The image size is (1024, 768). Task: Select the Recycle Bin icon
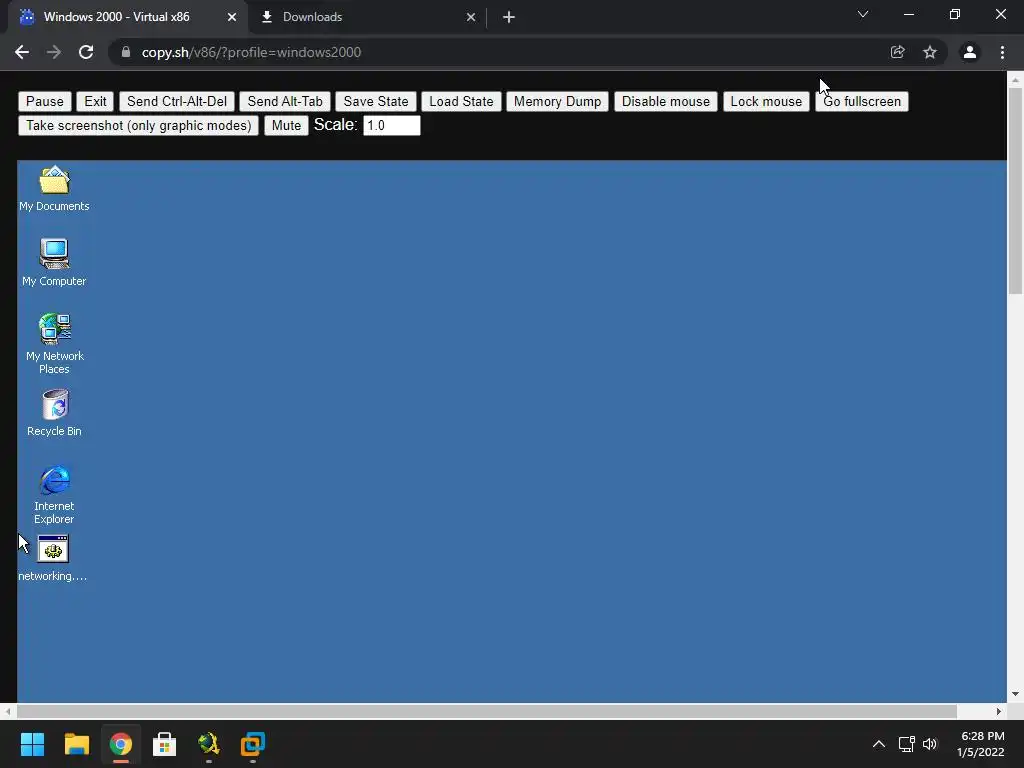click(x=54, y=413)
